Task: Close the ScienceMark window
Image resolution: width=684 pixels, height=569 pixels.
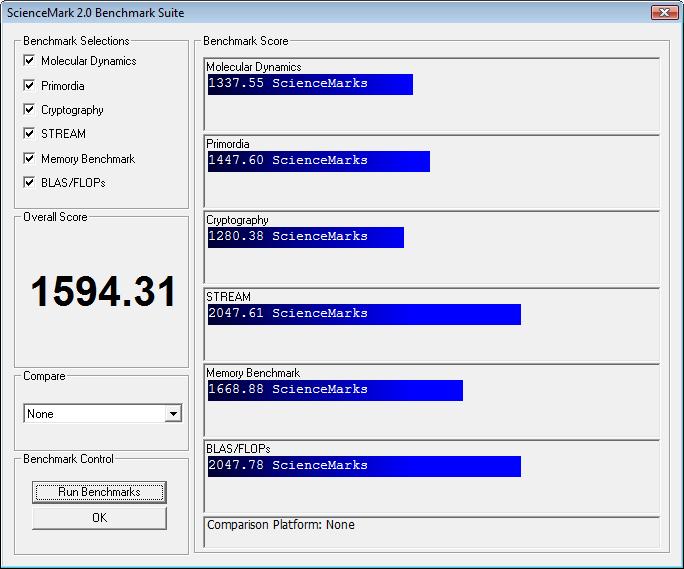Action: pyautogui.click(x=664, y=12)
